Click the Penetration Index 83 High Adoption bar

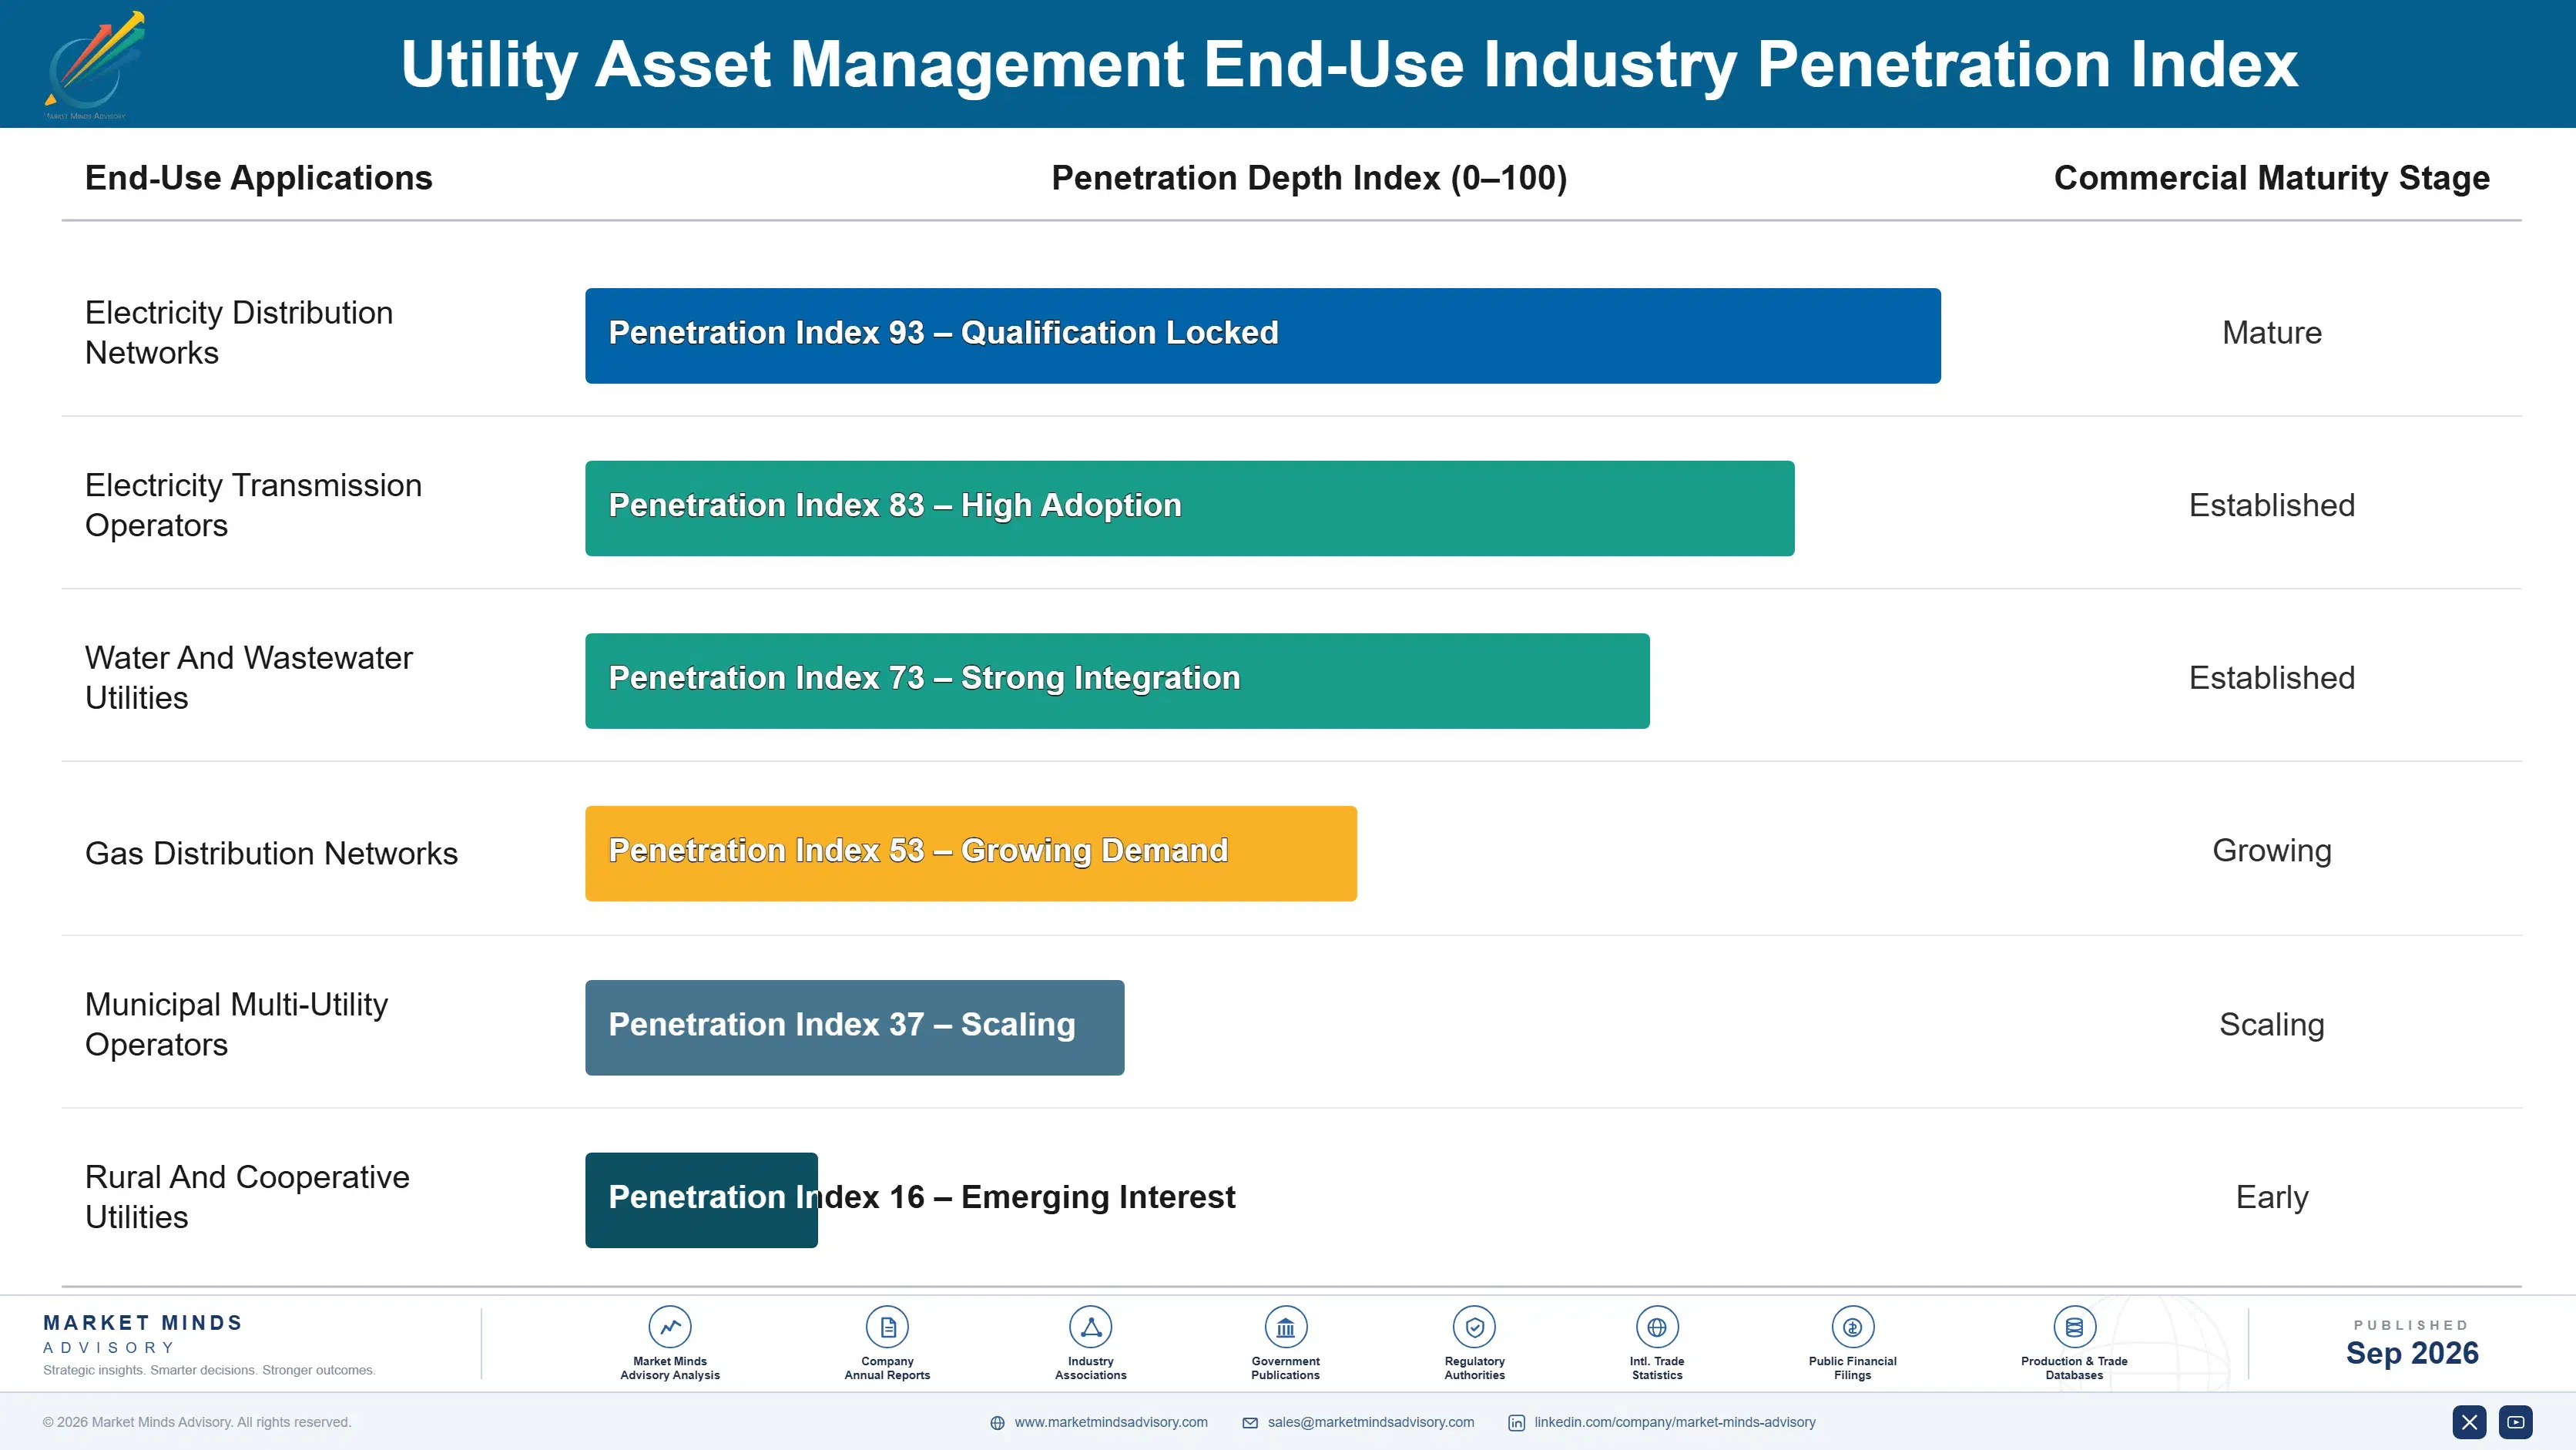point(1189,508)
